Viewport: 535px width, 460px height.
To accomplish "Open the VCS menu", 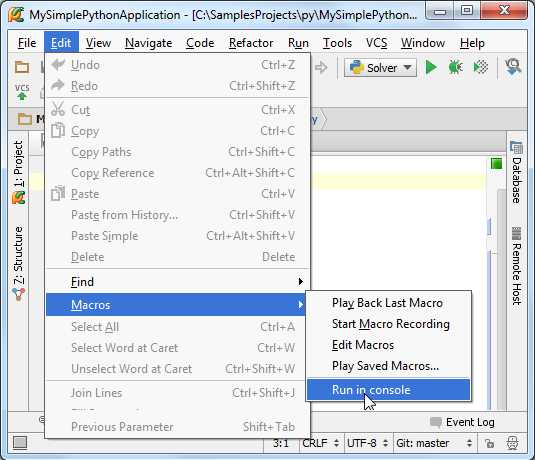I will [x=376, y=43].
